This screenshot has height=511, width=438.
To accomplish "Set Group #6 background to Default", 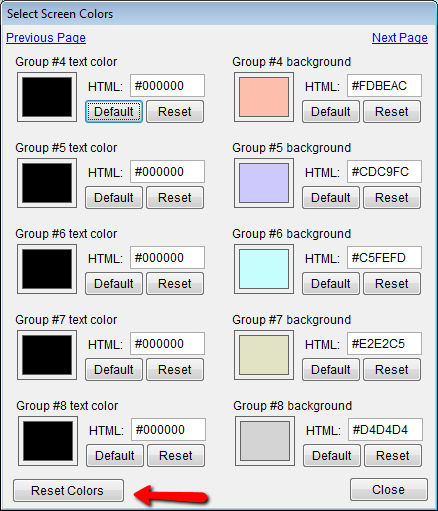I will pos(331,284).
